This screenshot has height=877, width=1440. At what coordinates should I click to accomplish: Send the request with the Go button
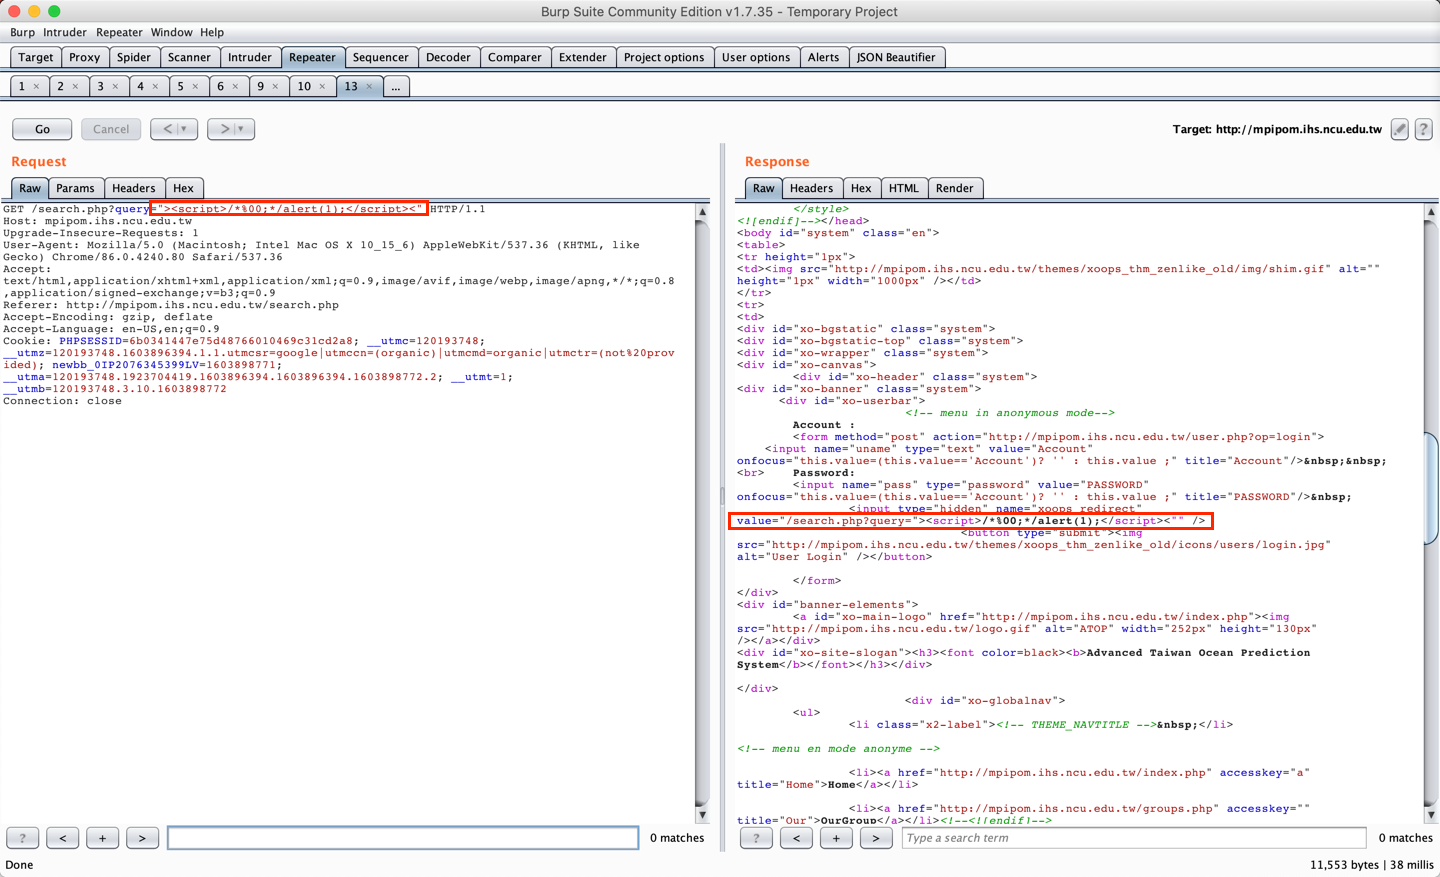(x=42, y=129)
